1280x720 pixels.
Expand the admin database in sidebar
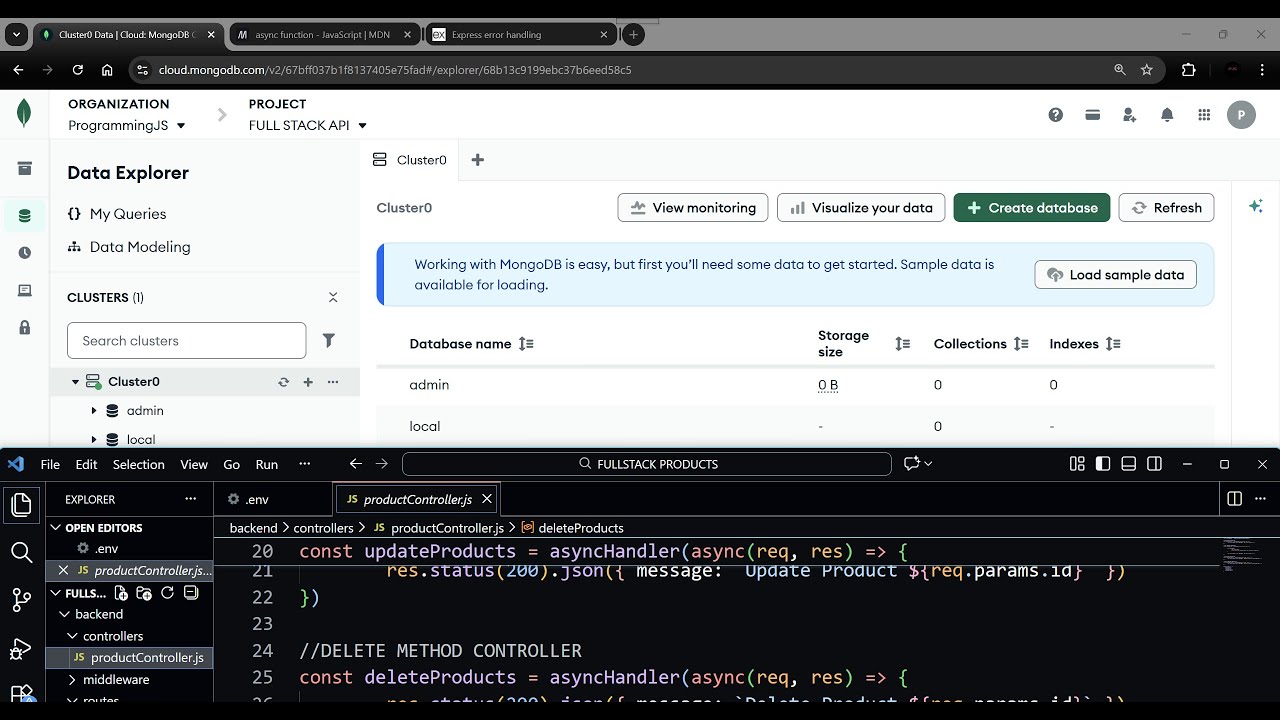94,411
